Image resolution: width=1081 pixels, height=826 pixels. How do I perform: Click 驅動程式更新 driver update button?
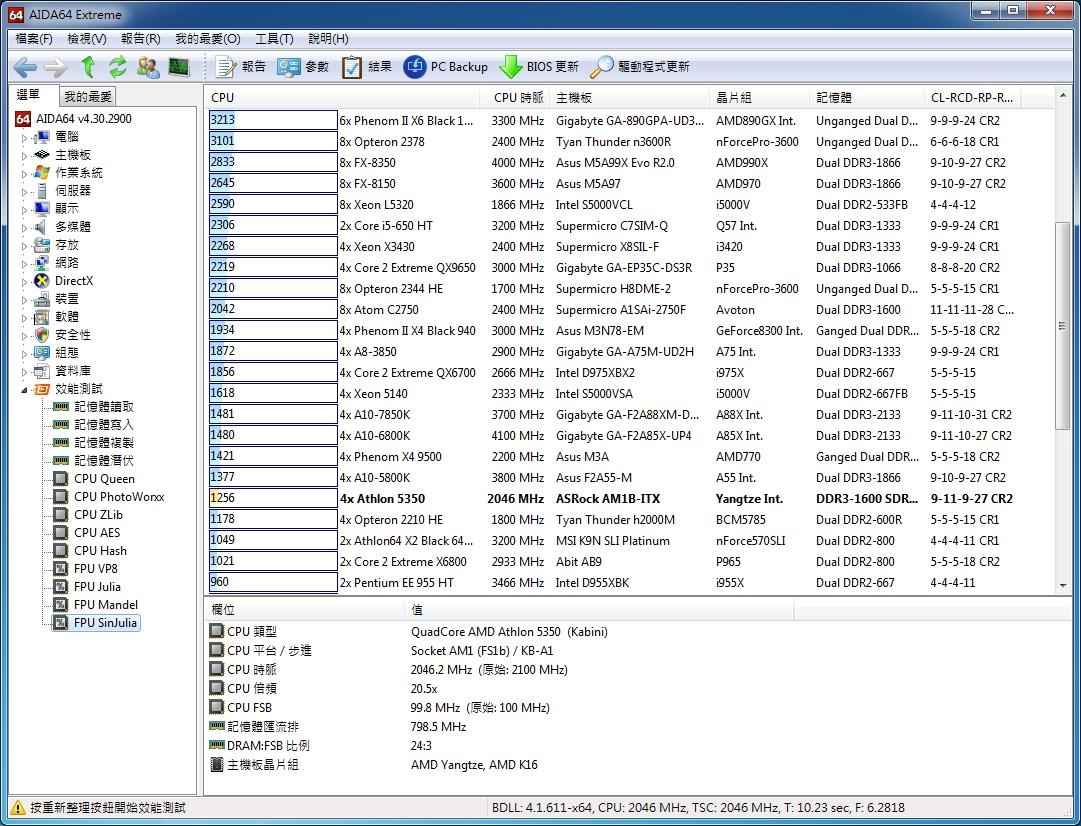coord(640,67)
